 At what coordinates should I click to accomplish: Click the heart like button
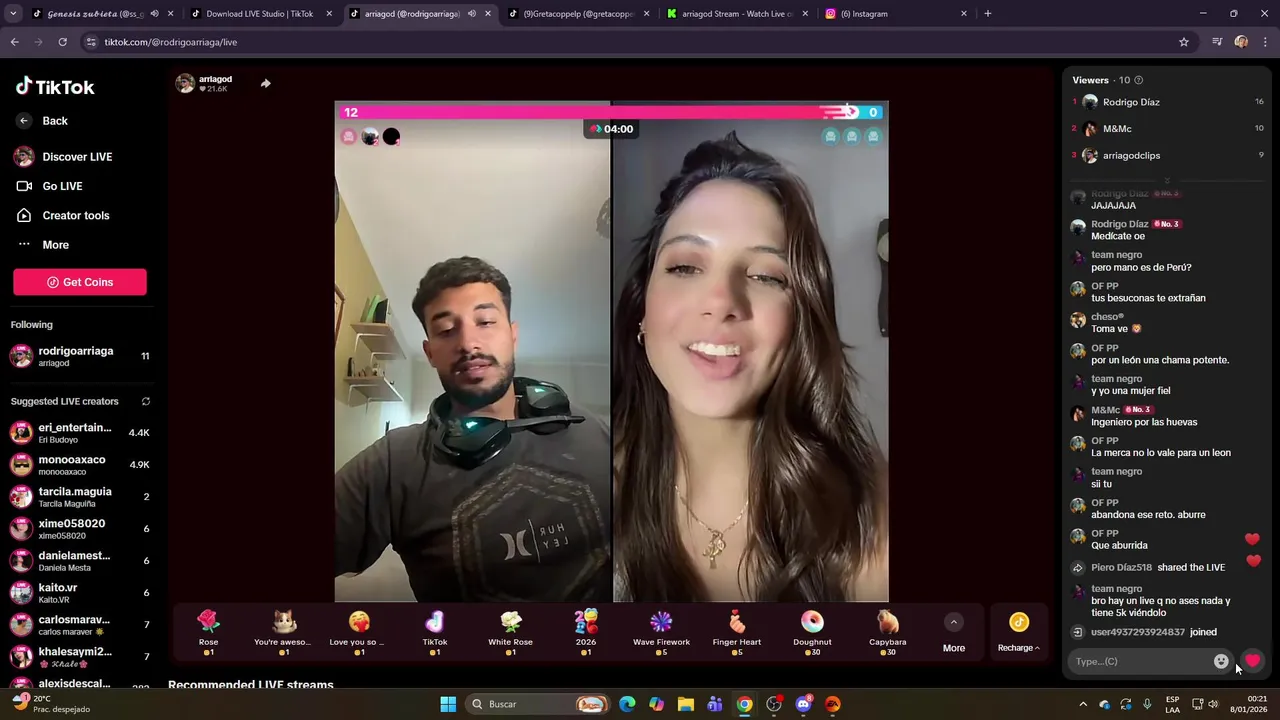[1252, 661]
